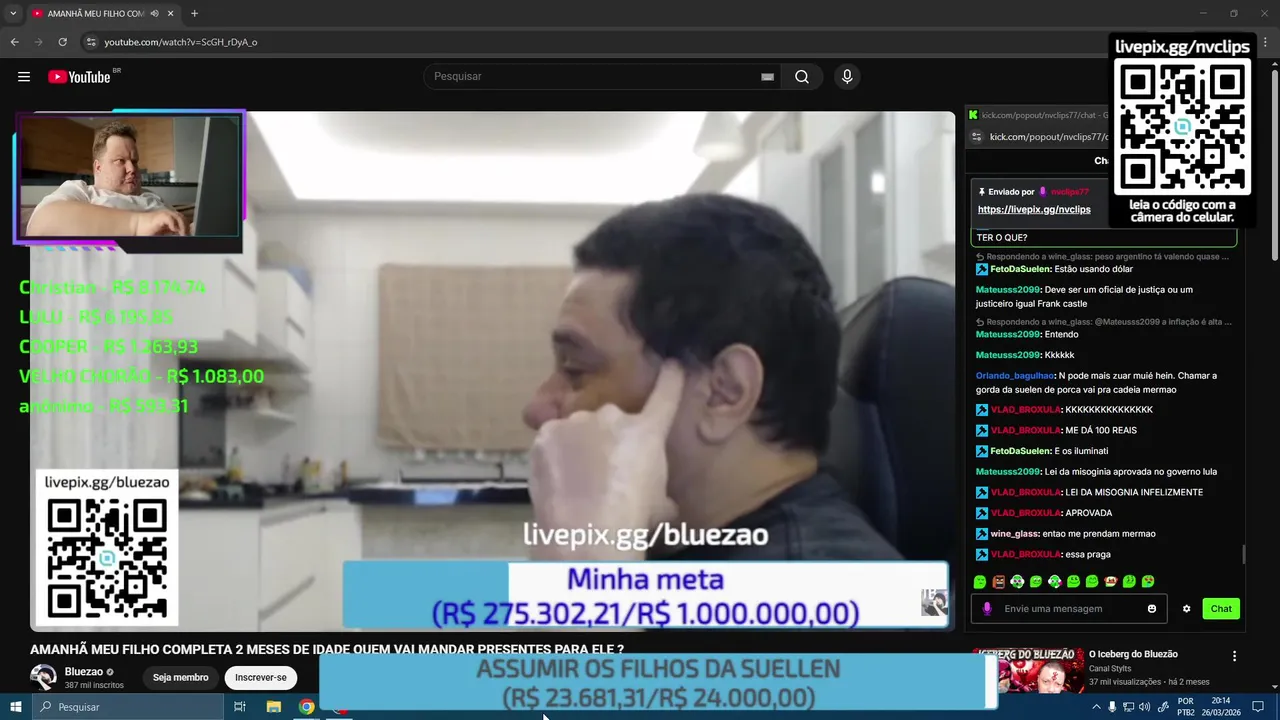This screenshot has height=720, width=1280.
Task: Open the on-screen keyboard in YouTube search
Action: coord(767,77)
